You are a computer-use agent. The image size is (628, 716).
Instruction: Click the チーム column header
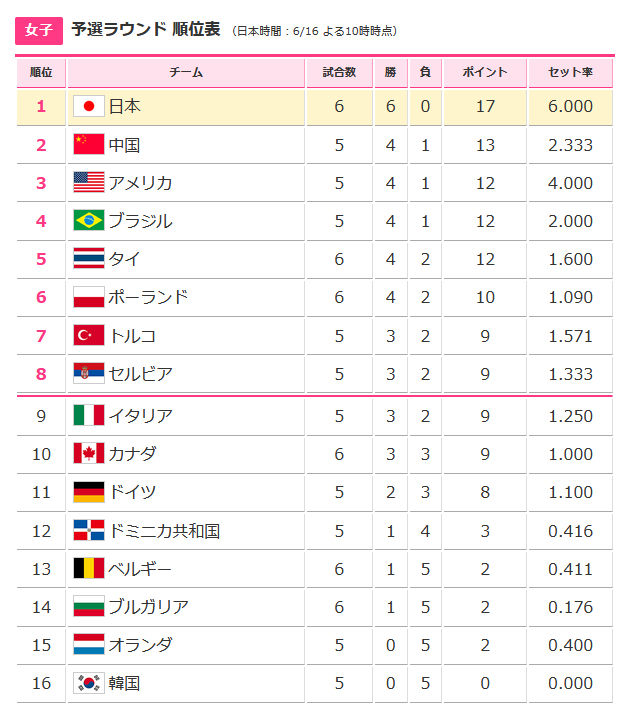(186, 72)
